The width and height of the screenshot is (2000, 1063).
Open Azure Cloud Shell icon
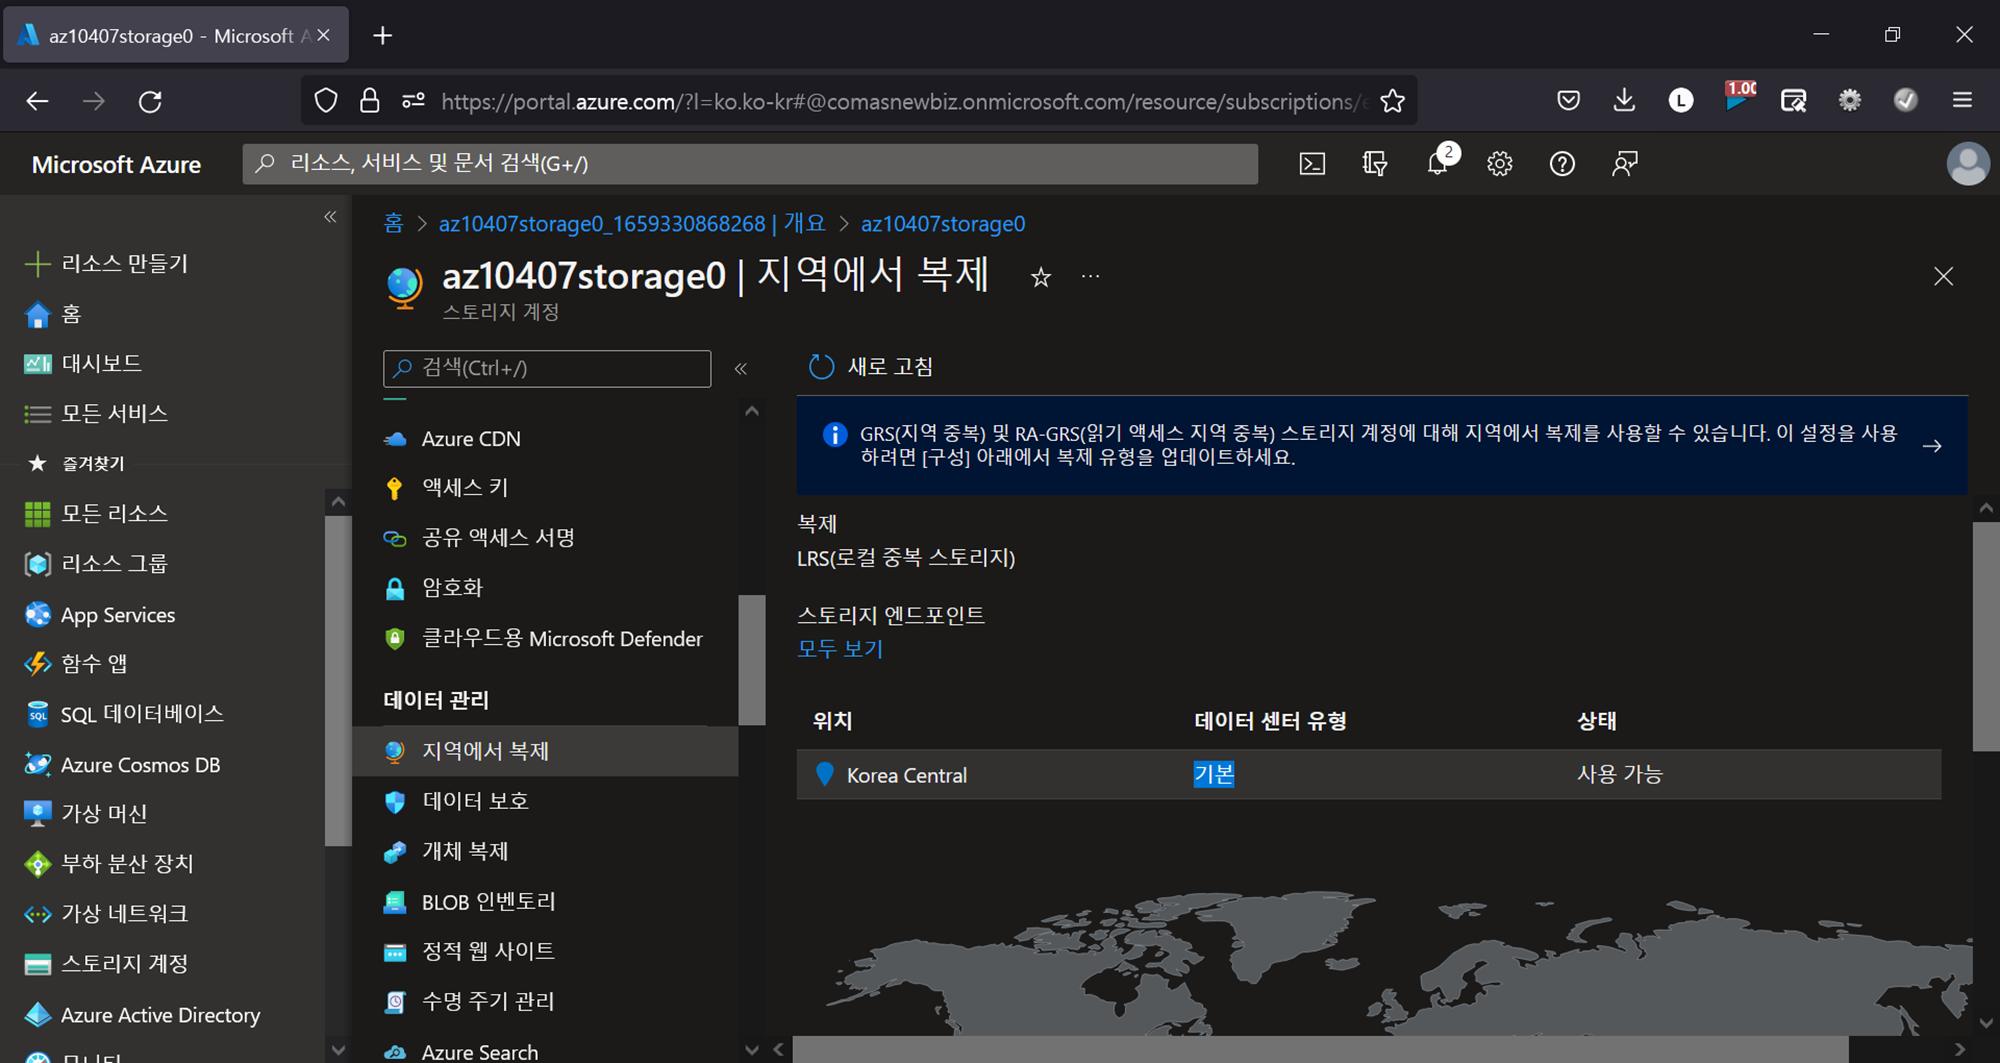[1312, 164]
